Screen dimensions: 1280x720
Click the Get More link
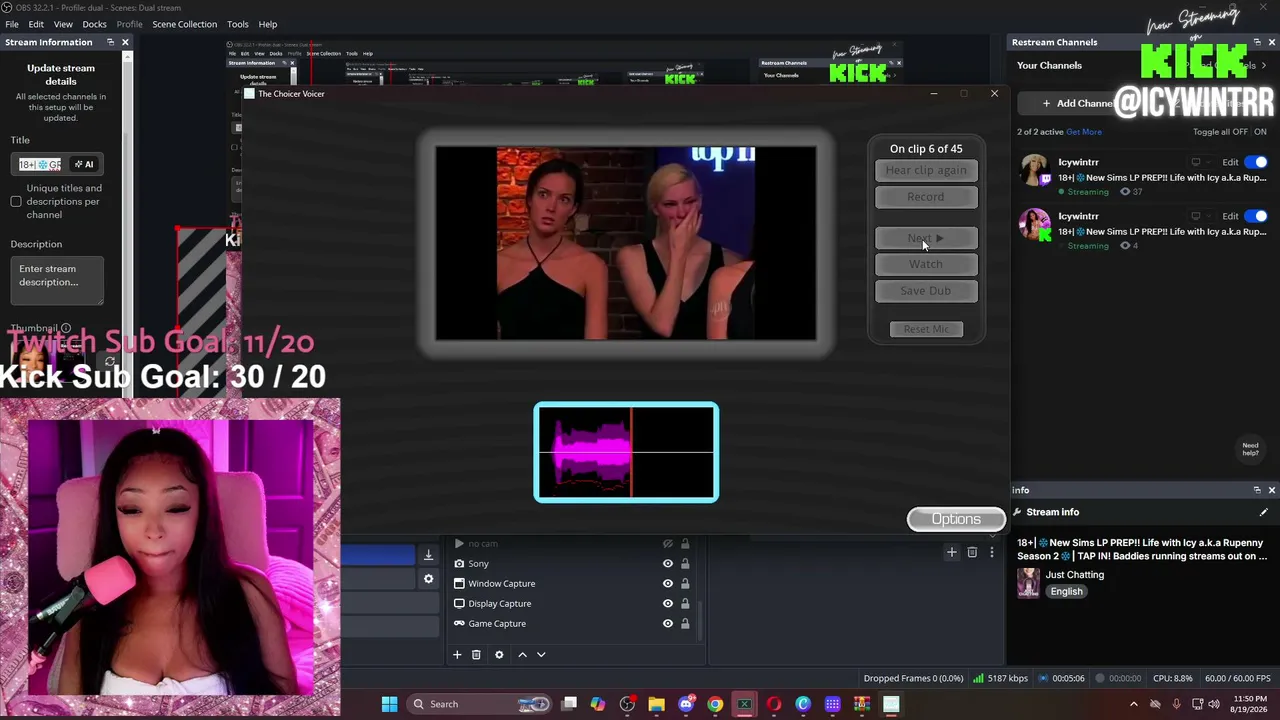(x=1084, y=132)
